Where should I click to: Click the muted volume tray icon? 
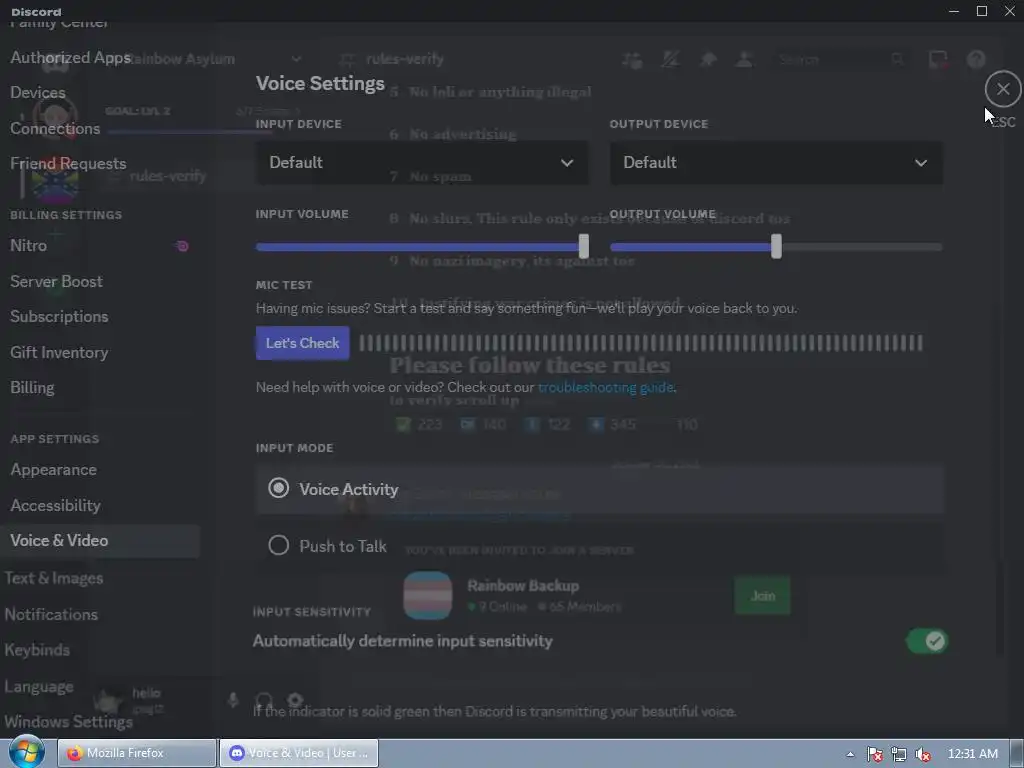coord(923,754)
